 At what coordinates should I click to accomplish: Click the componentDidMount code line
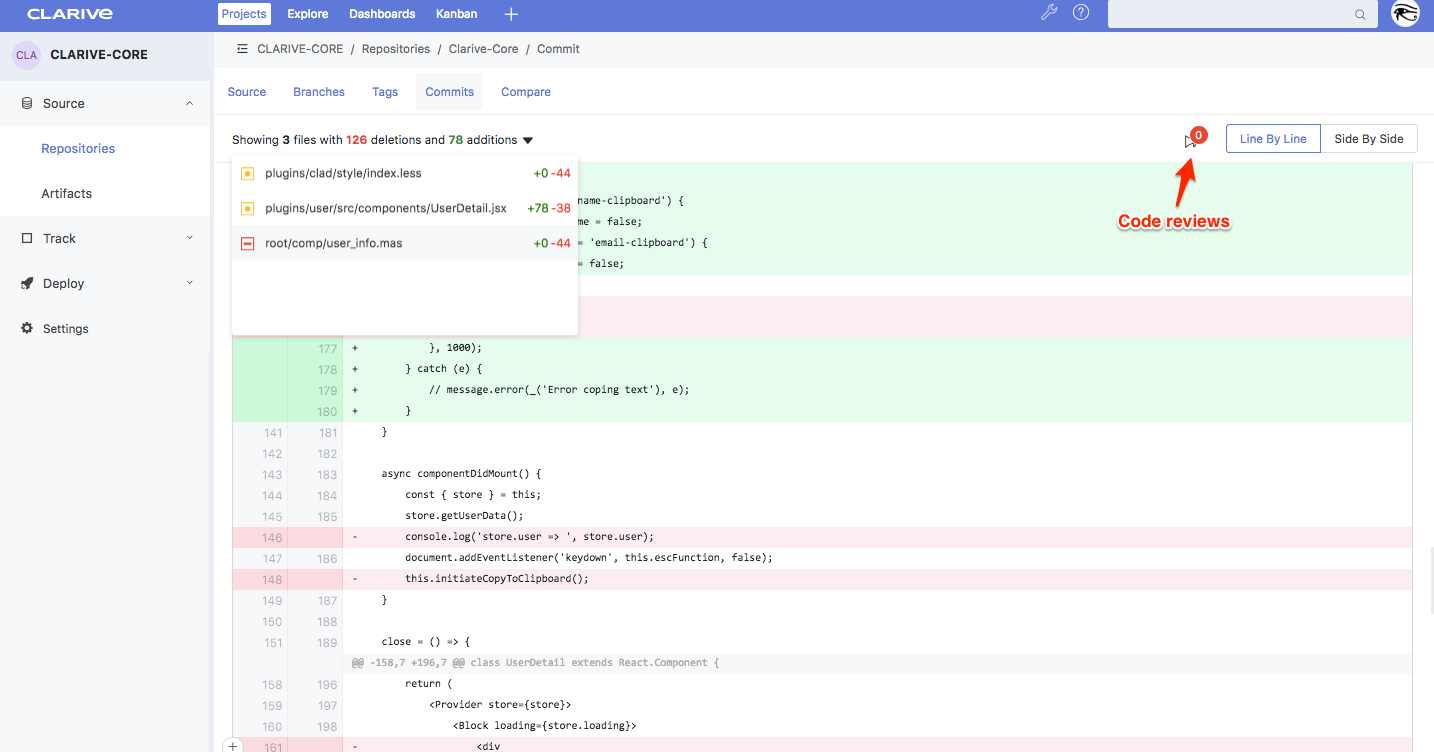pyautogui.click(x=461, y=473)
